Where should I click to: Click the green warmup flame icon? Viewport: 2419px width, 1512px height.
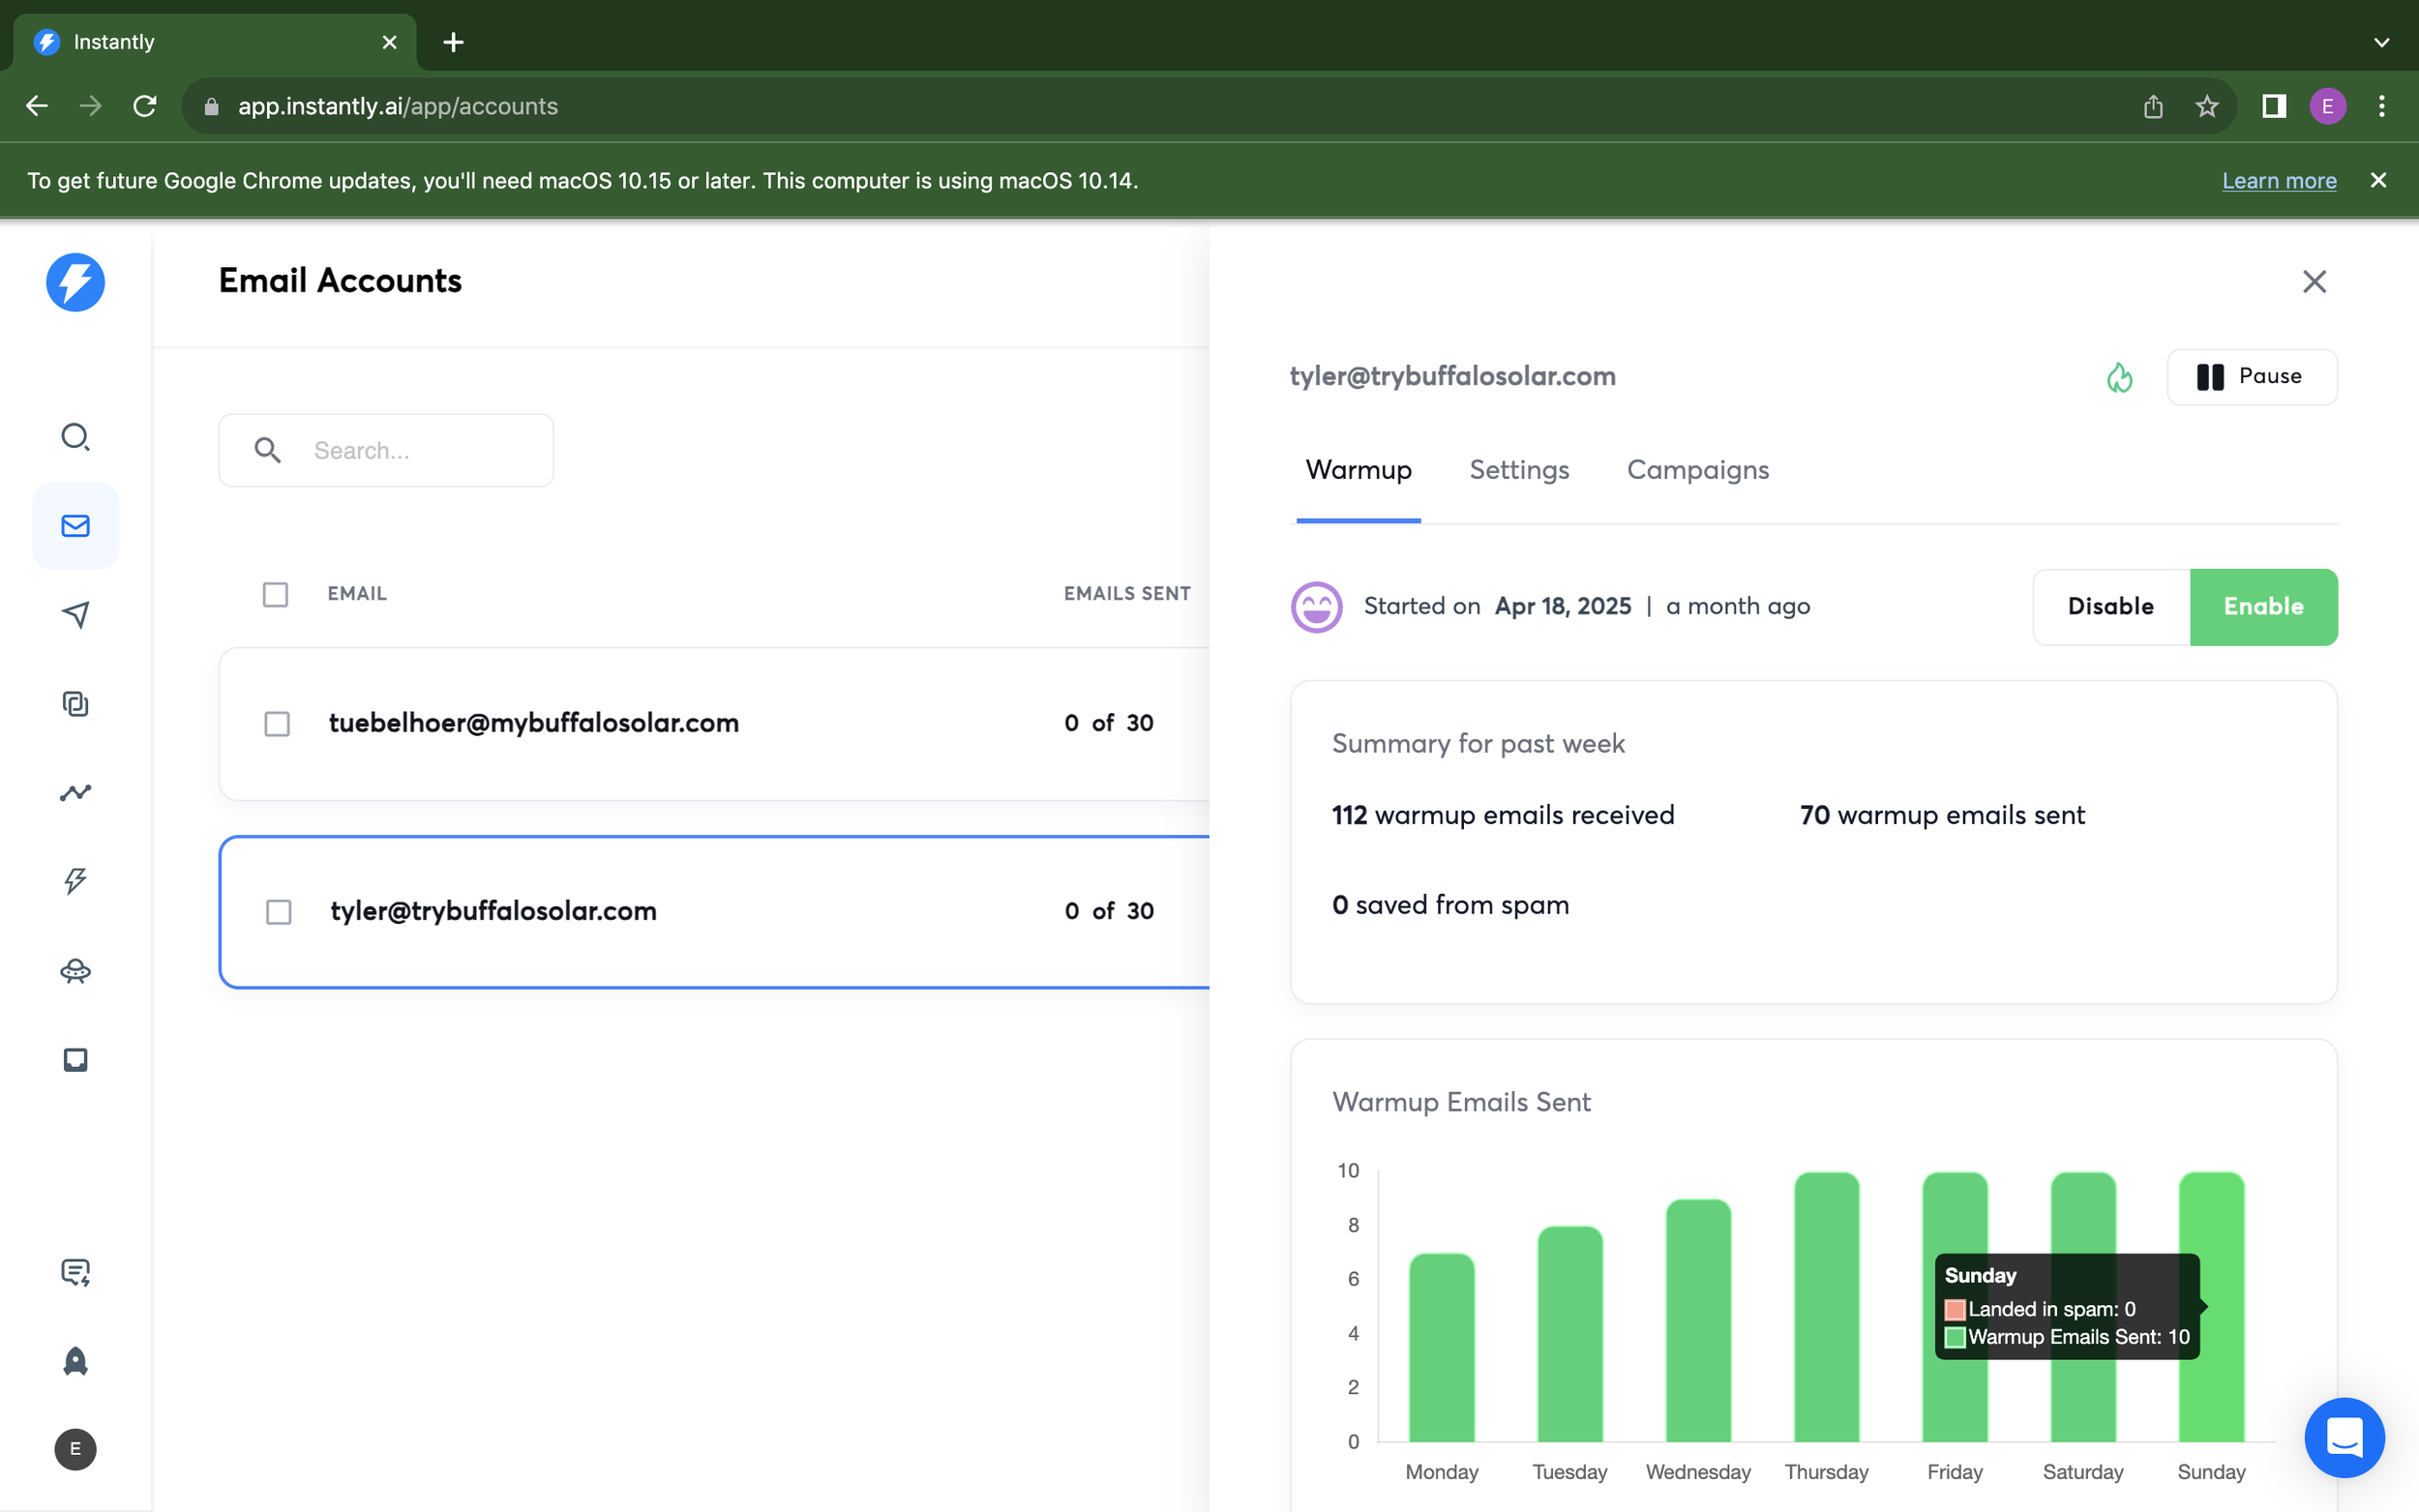2119,378
